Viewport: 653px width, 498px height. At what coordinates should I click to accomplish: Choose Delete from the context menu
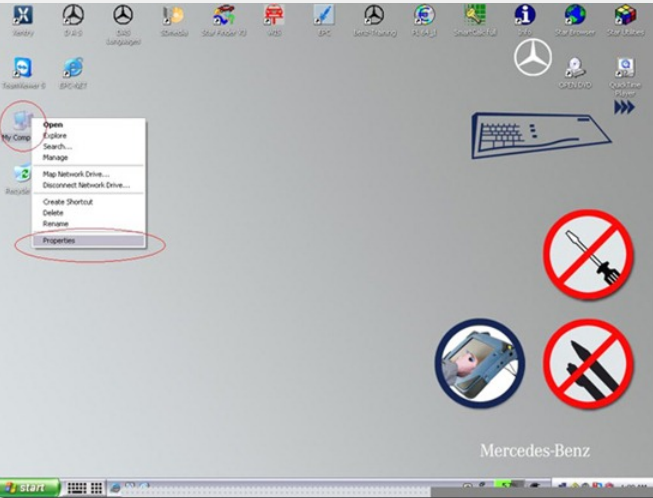click(53, 212)
